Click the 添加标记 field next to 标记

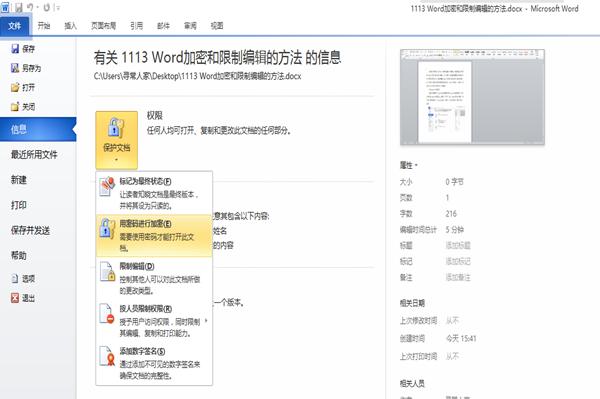point(458,261)
